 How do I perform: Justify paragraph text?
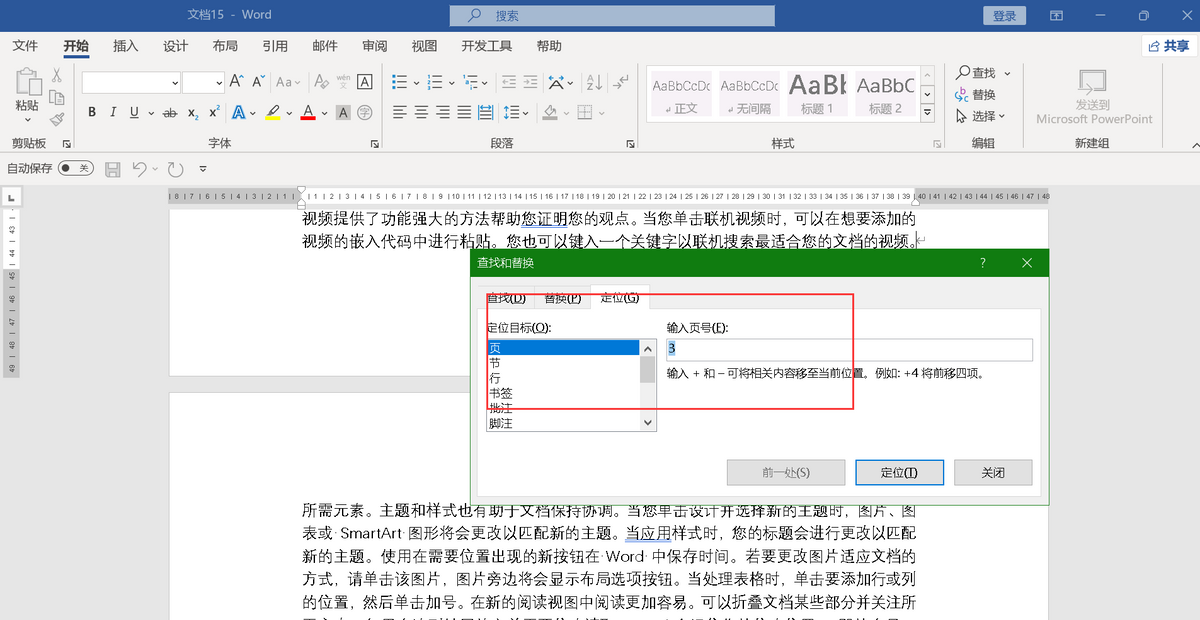466,112
